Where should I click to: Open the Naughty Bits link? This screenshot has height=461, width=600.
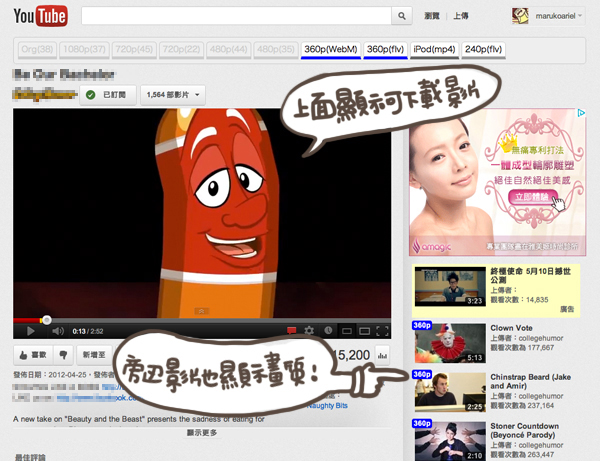(x=327, y=406)
